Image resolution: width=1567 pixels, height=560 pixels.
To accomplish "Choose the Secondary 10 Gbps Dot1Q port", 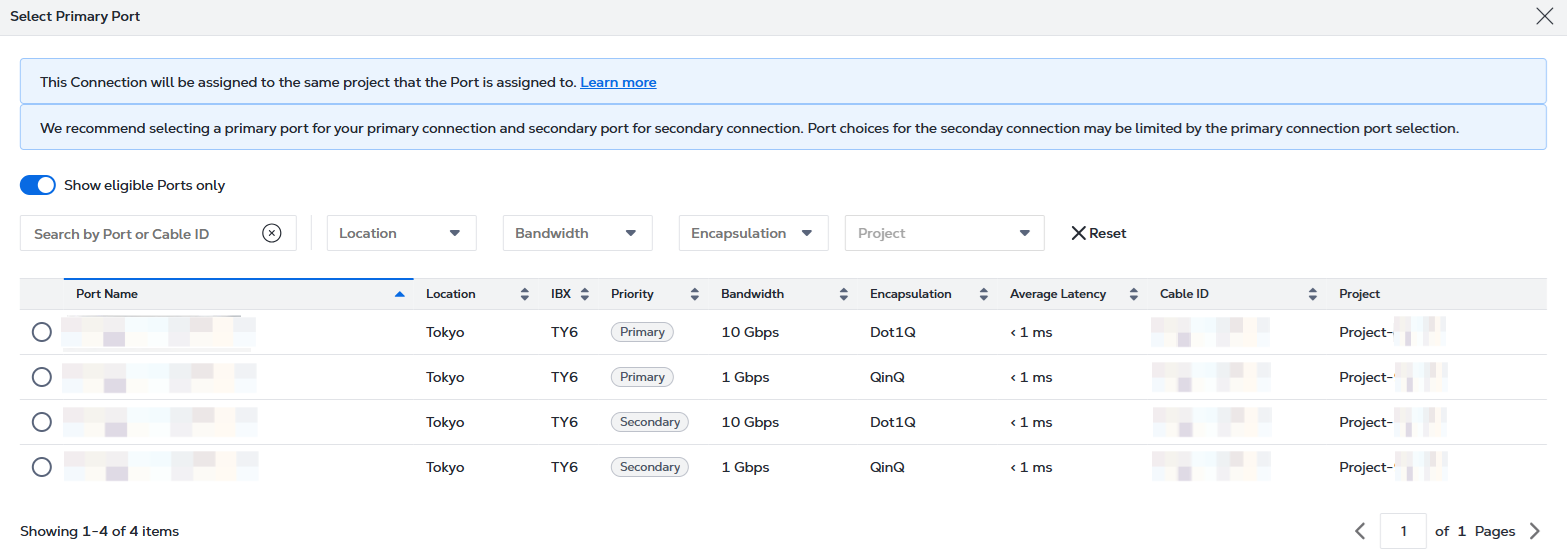I will click(42, 422).
